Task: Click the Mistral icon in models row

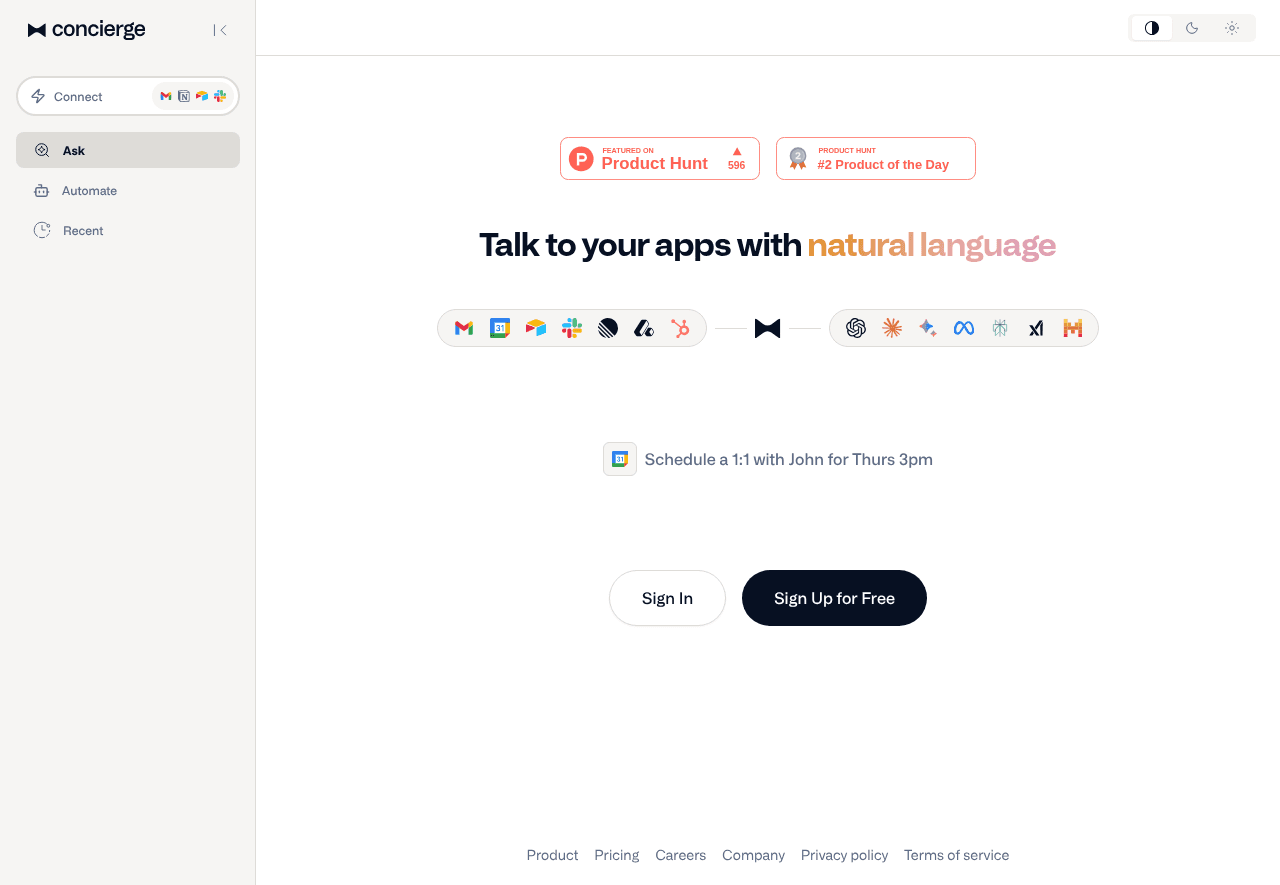Action: 1072,328
